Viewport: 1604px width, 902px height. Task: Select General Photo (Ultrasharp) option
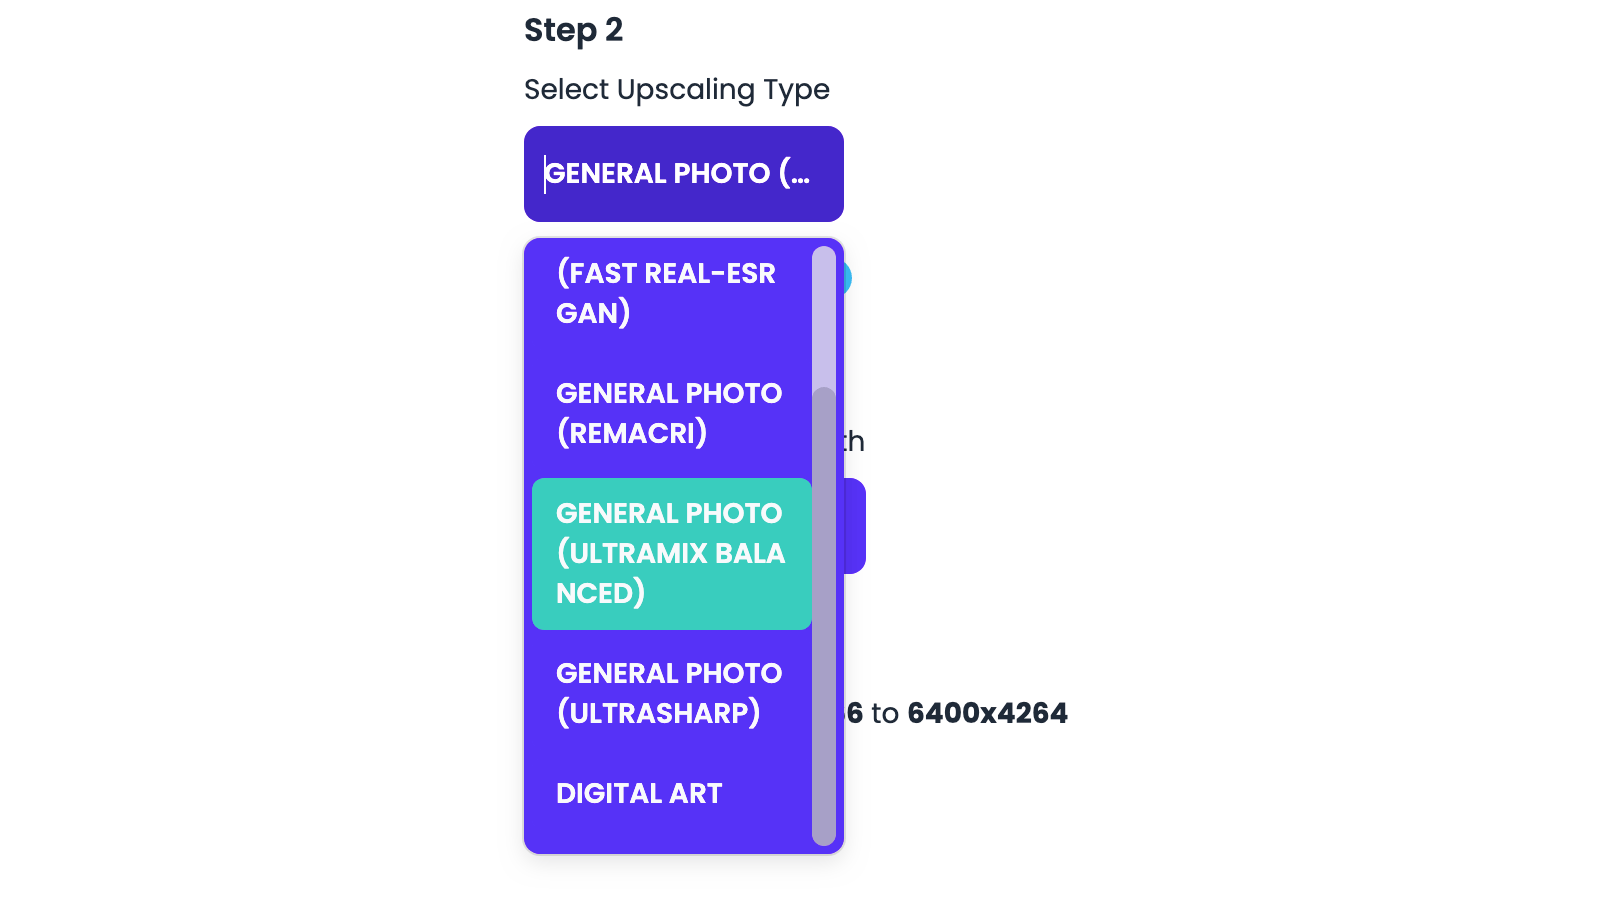click(x=670, y=693)
